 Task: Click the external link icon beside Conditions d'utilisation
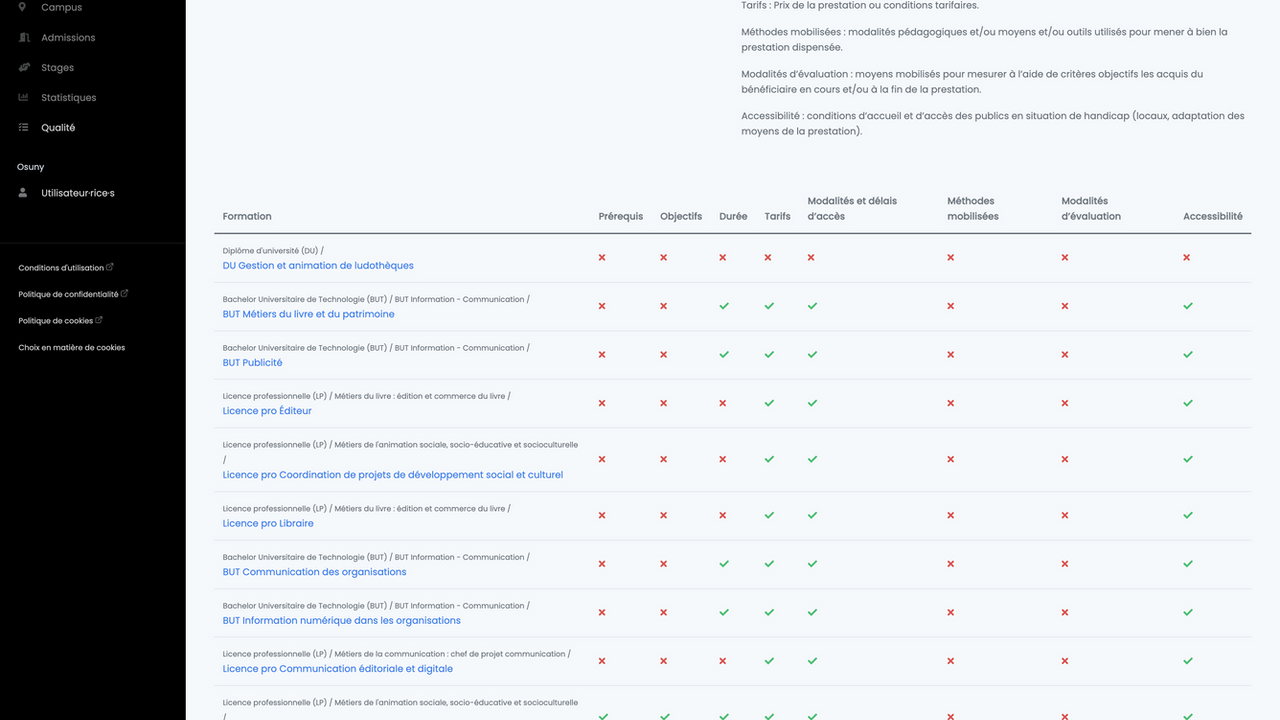coord(110,267)
